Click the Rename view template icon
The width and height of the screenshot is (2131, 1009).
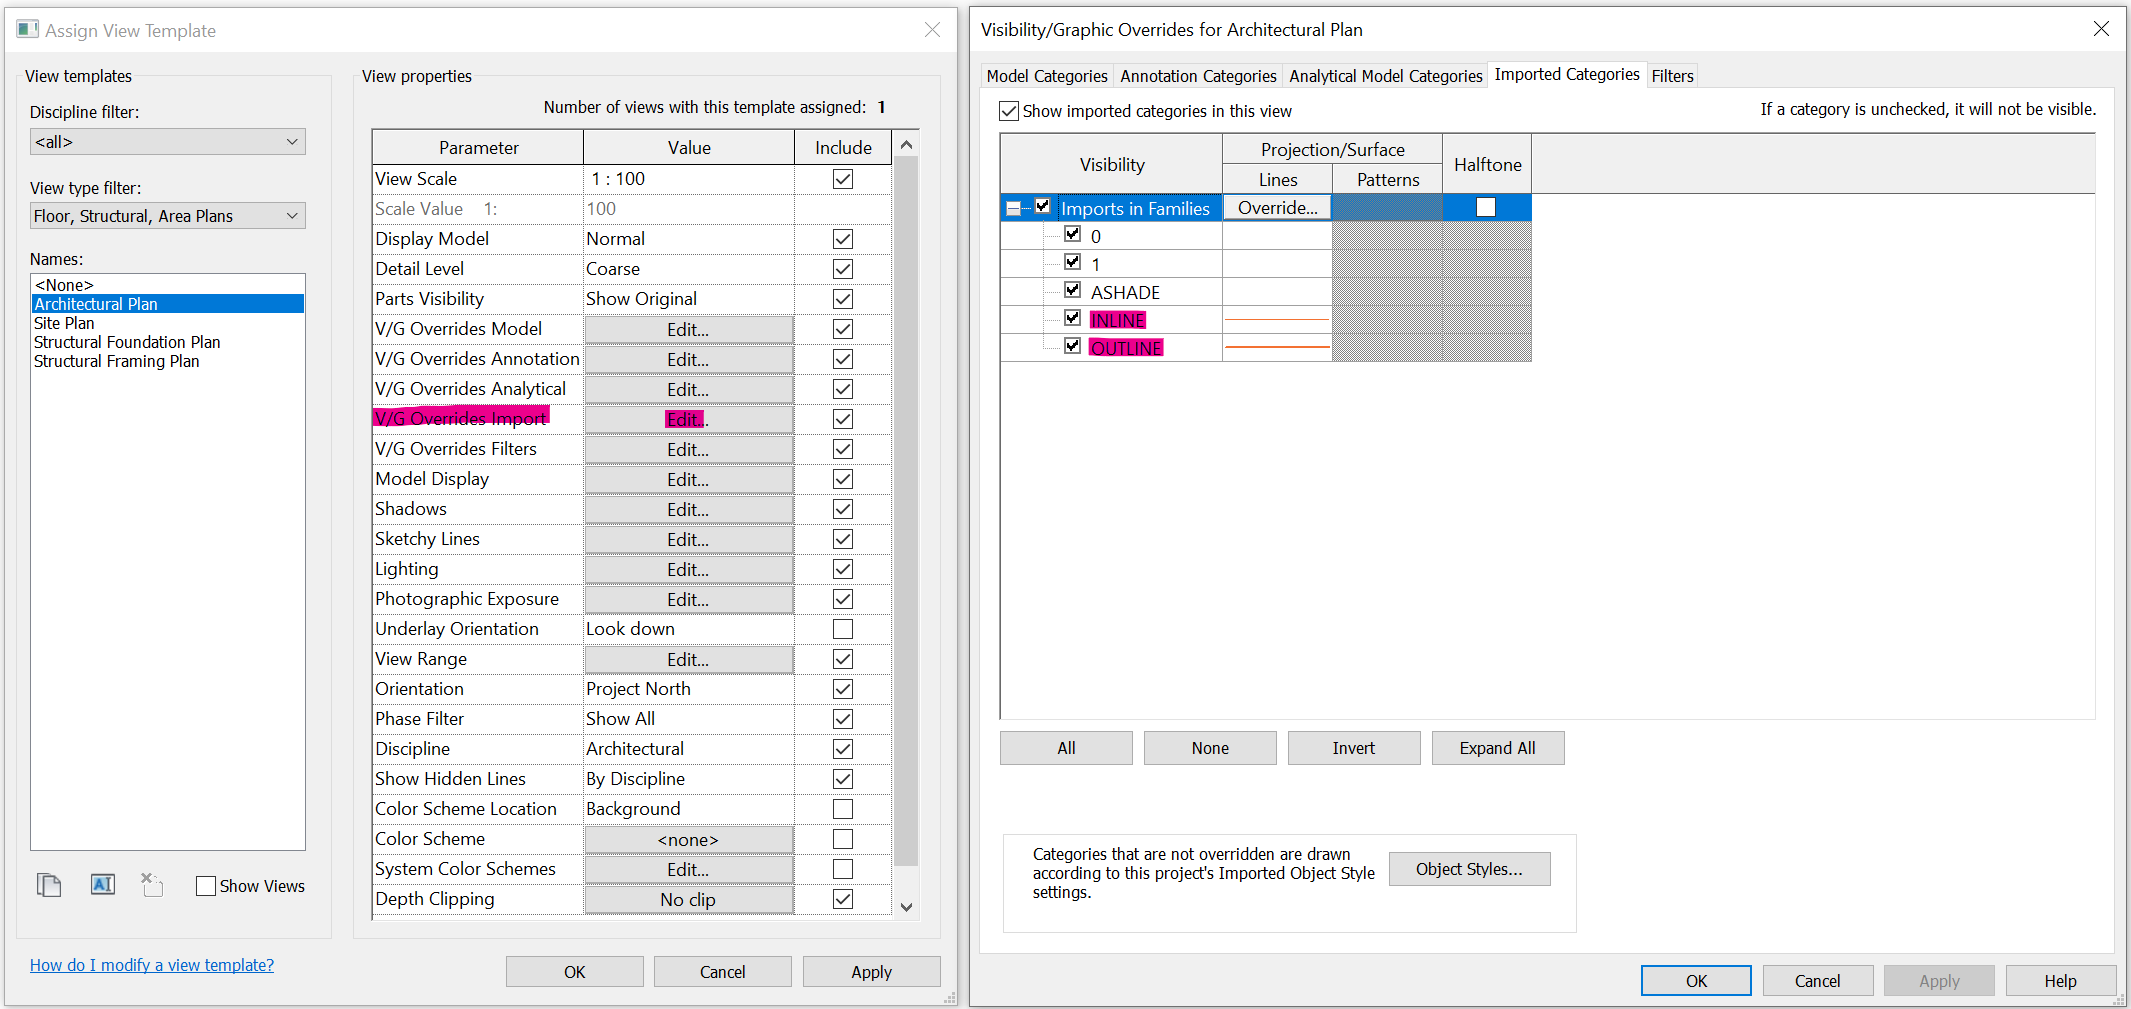[x=103, y=885]
